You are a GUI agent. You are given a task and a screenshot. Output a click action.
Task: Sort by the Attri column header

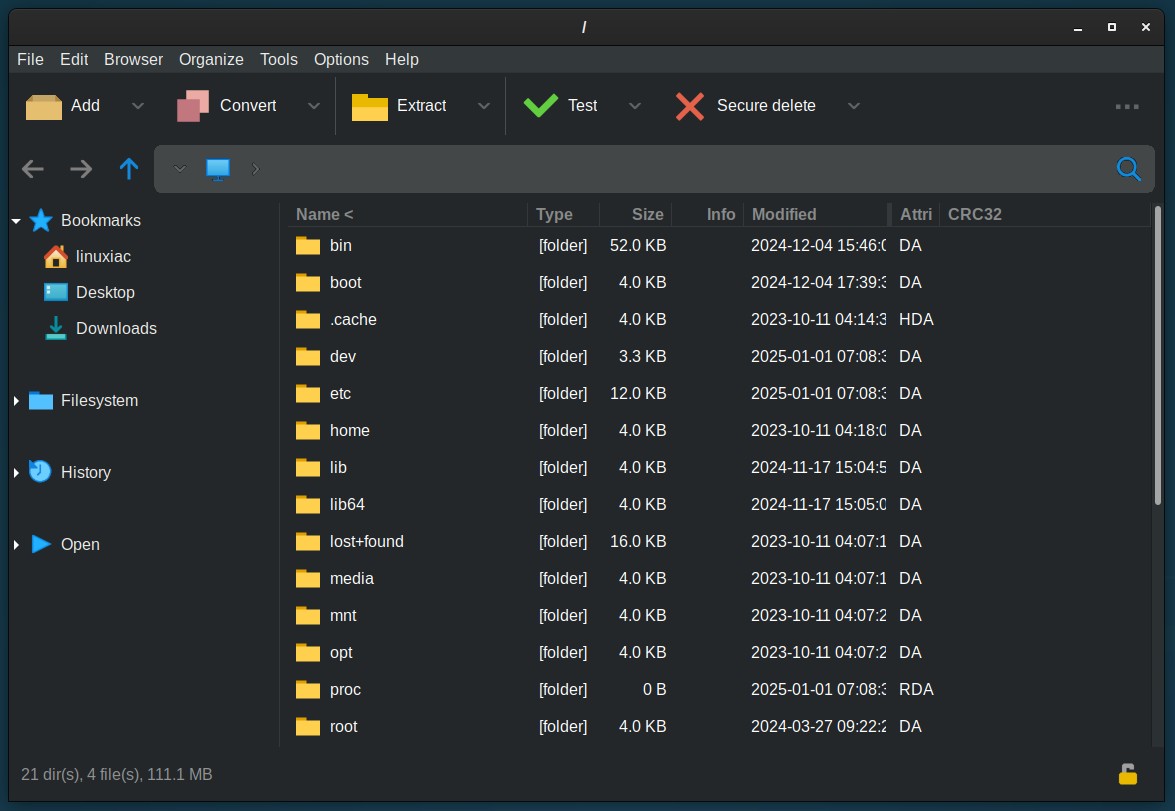(x=915, y=214)
